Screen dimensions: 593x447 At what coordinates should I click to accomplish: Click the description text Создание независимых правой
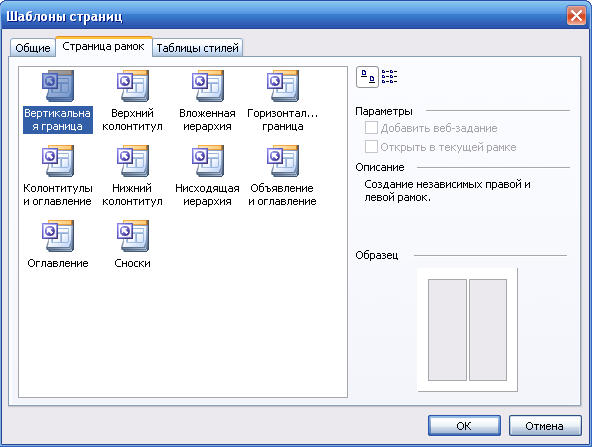point(443,185)
